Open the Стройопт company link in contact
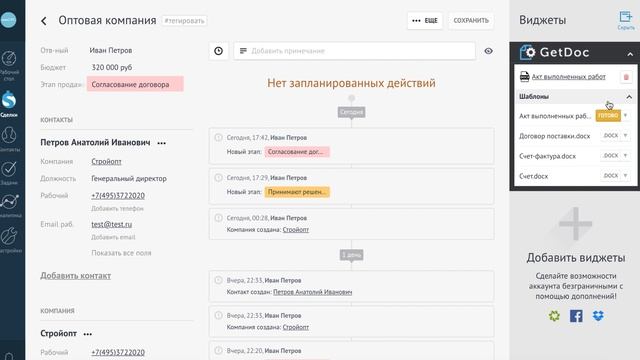This screenshot has width=640, height=360. pyautogui.click(x=106, y=162)
